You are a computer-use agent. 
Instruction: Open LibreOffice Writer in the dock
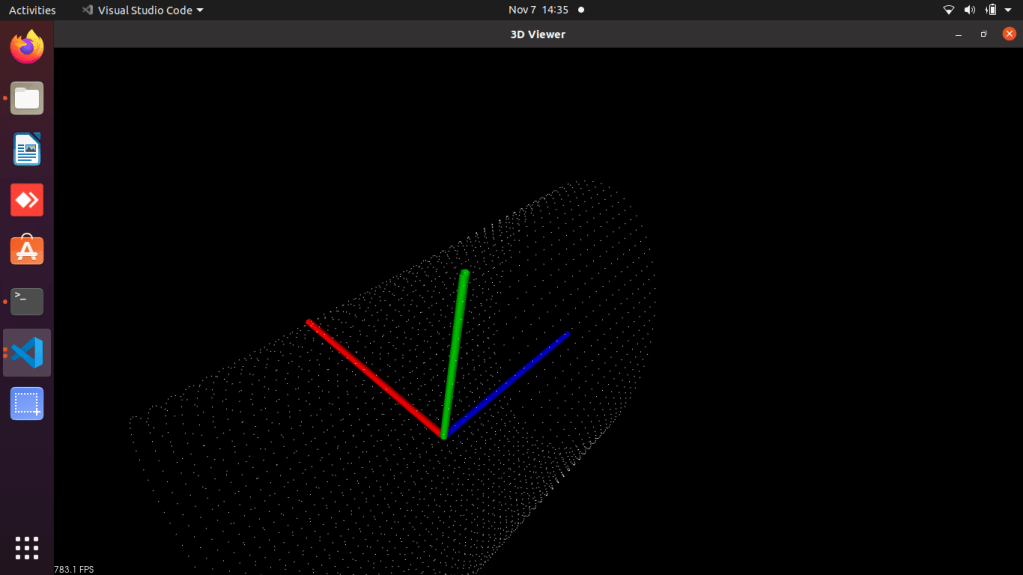27,149
